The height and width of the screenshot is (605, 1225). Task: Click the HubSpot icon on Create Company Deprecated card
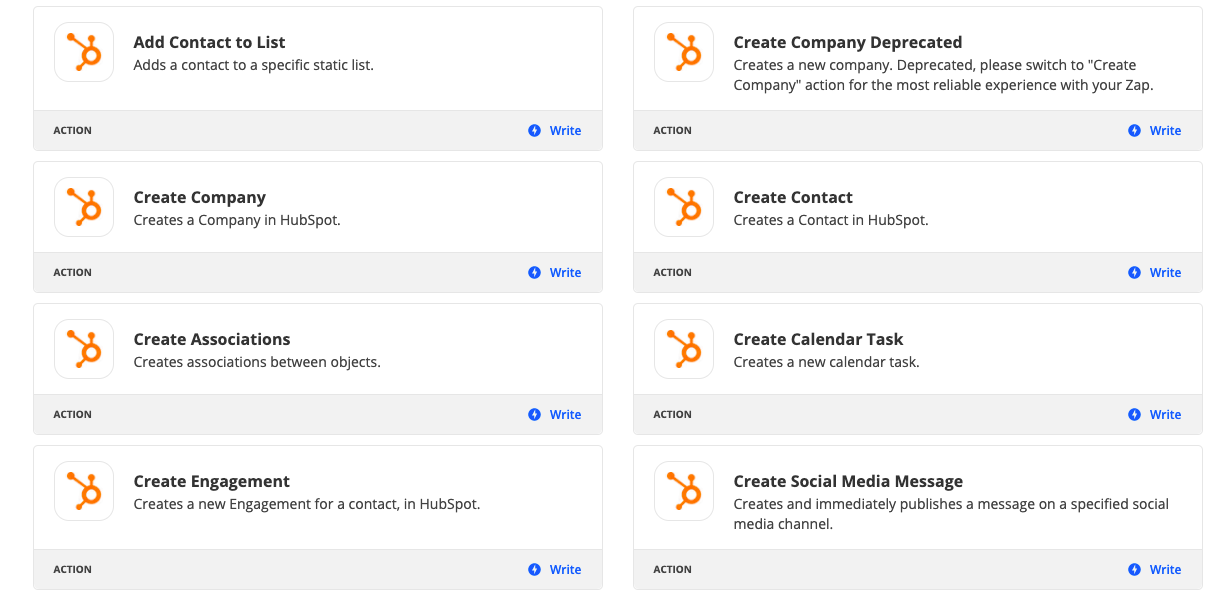[x=684, y=52]
